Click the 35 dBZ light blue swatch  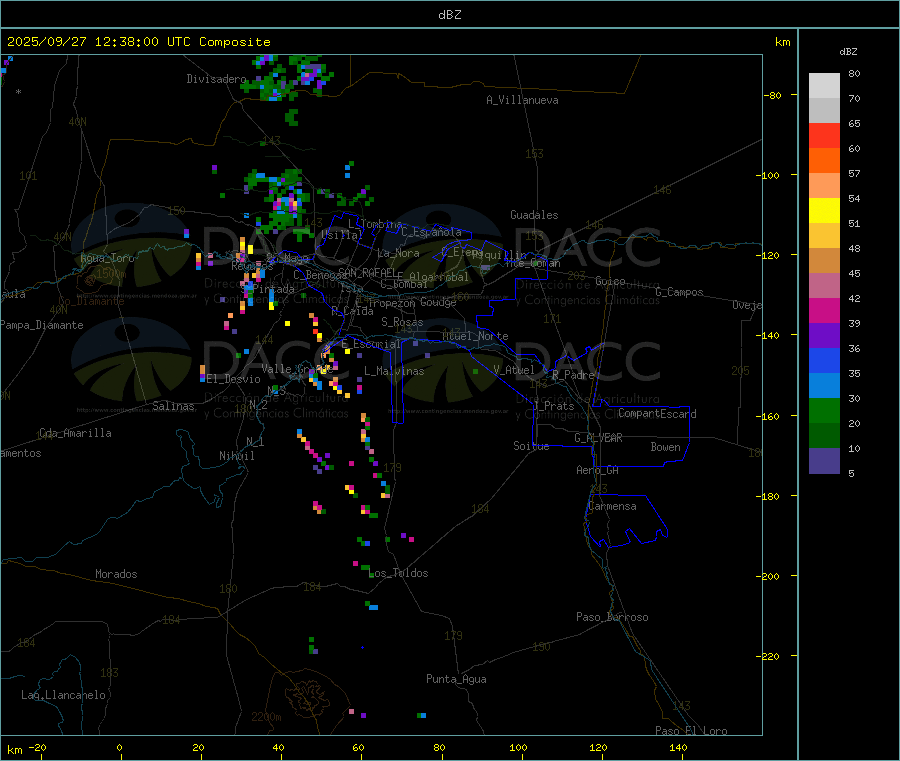824,386
